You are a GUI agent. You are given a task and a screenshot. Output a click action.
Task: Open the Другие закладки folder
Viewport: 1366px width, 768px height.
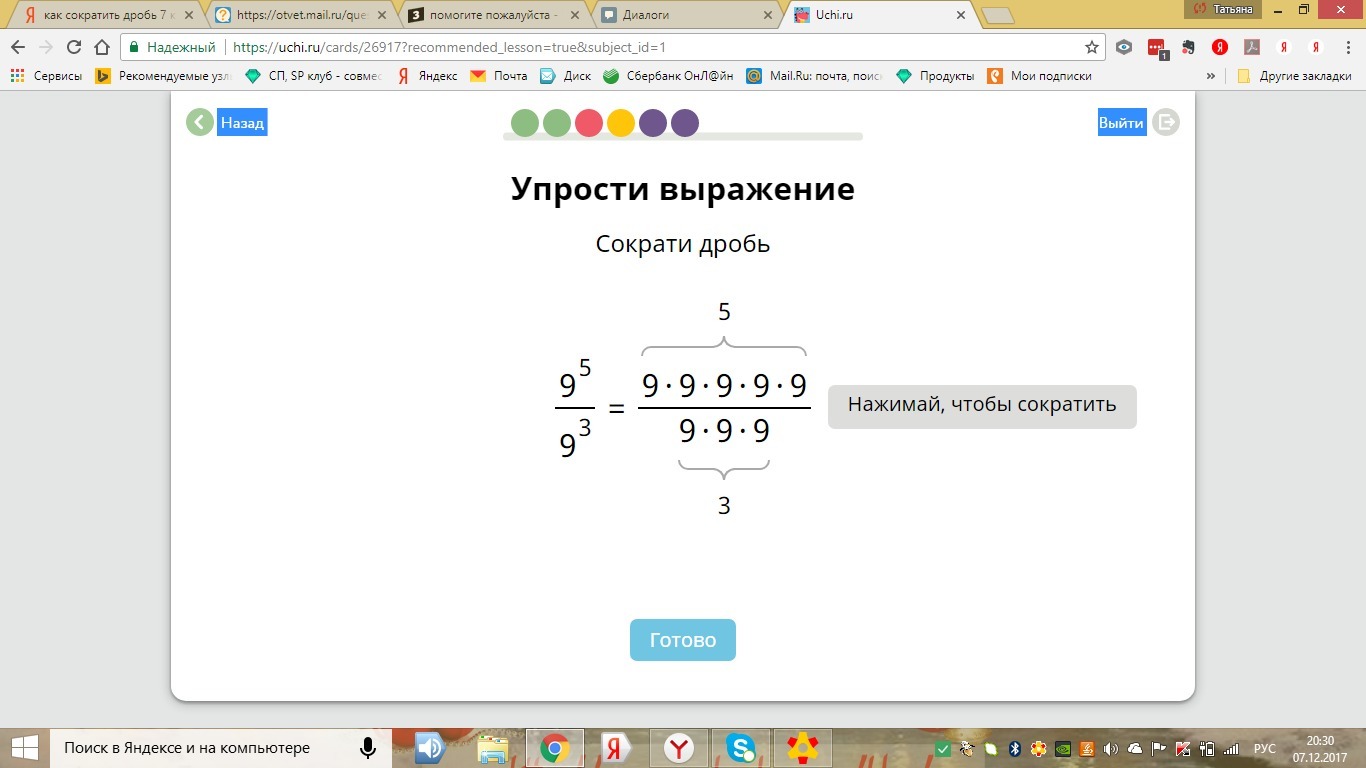(x=1295, y=76)
